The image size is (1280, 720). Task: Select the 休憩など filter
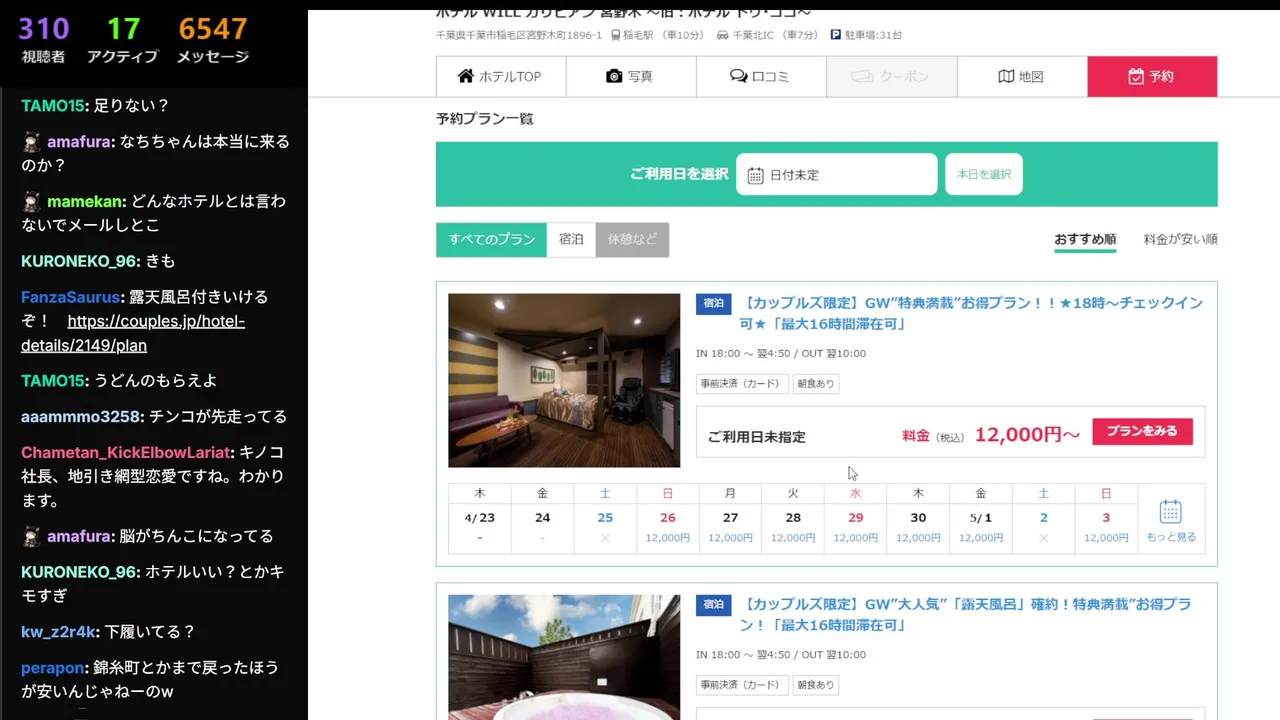pos(632,240)
